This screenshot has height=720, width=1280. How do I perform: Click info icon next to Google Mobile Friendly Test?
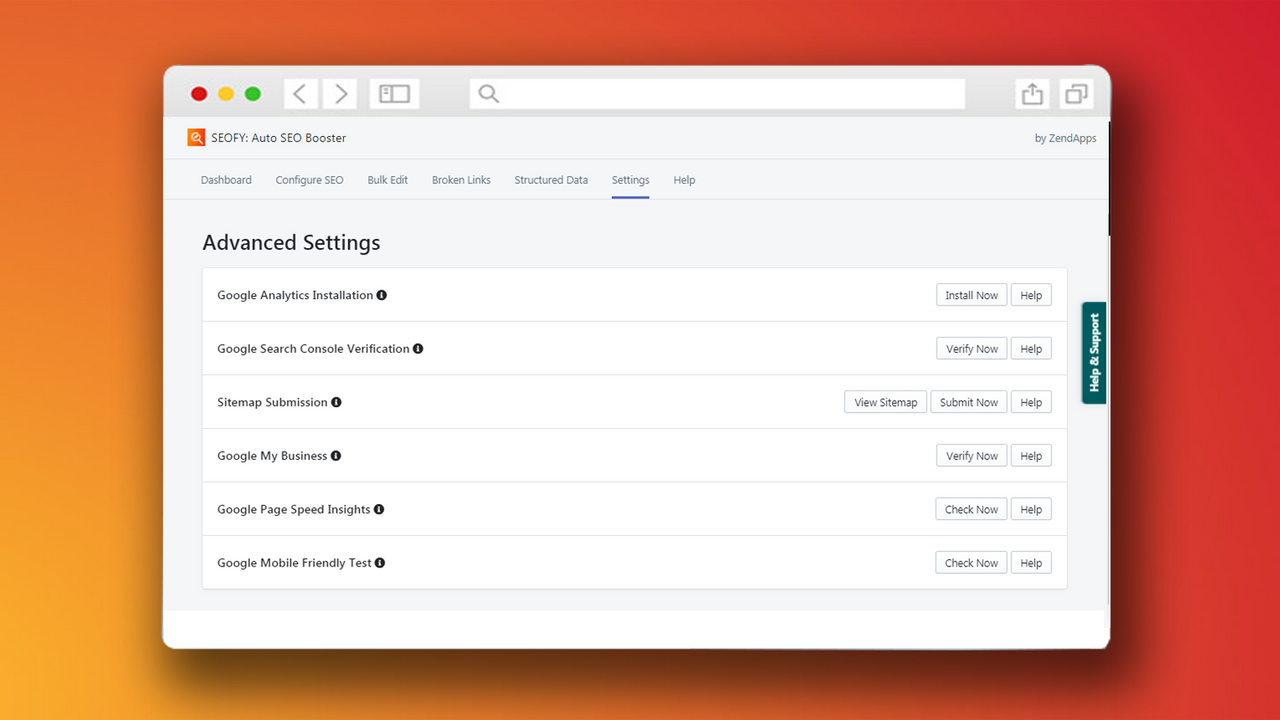379,562
